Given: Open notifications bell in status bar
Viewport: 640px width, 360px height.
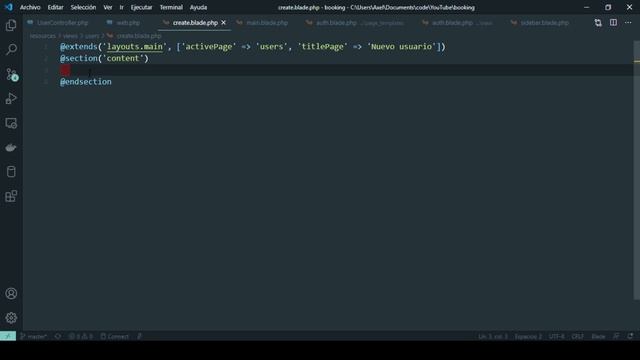Looking at the screenshot, I should pyautogui.click(x=630, y=336).
